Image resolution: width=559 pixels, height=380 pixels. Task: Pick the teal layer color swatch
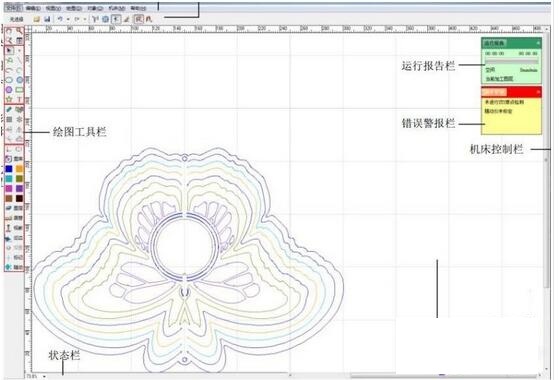(9, 179)
